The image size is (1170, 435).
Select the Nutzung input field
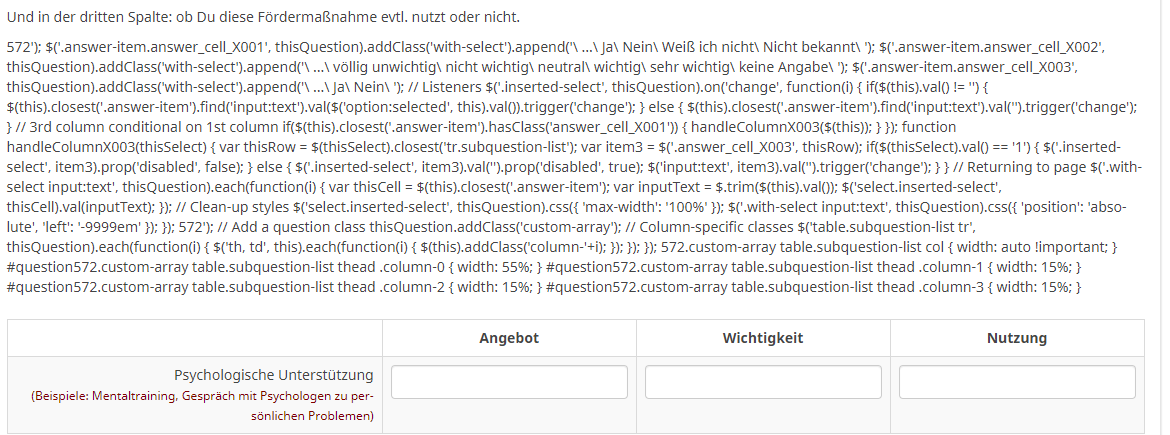[x=1017, y=382]
